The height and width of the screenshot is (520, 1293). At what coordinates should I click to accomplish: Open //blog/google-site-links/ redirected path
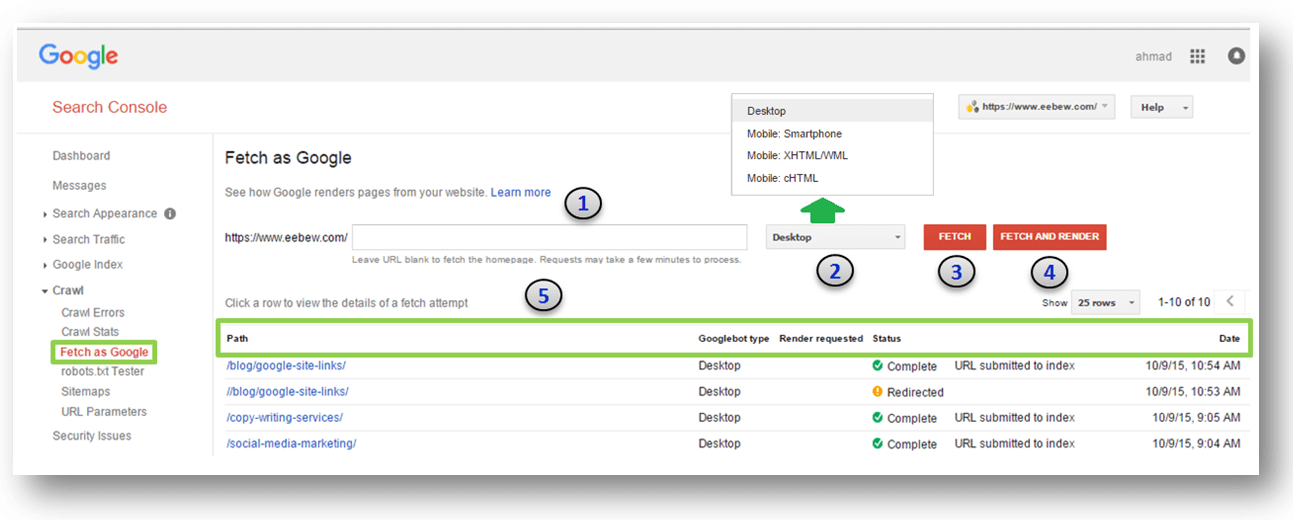[x=287, y=392]
